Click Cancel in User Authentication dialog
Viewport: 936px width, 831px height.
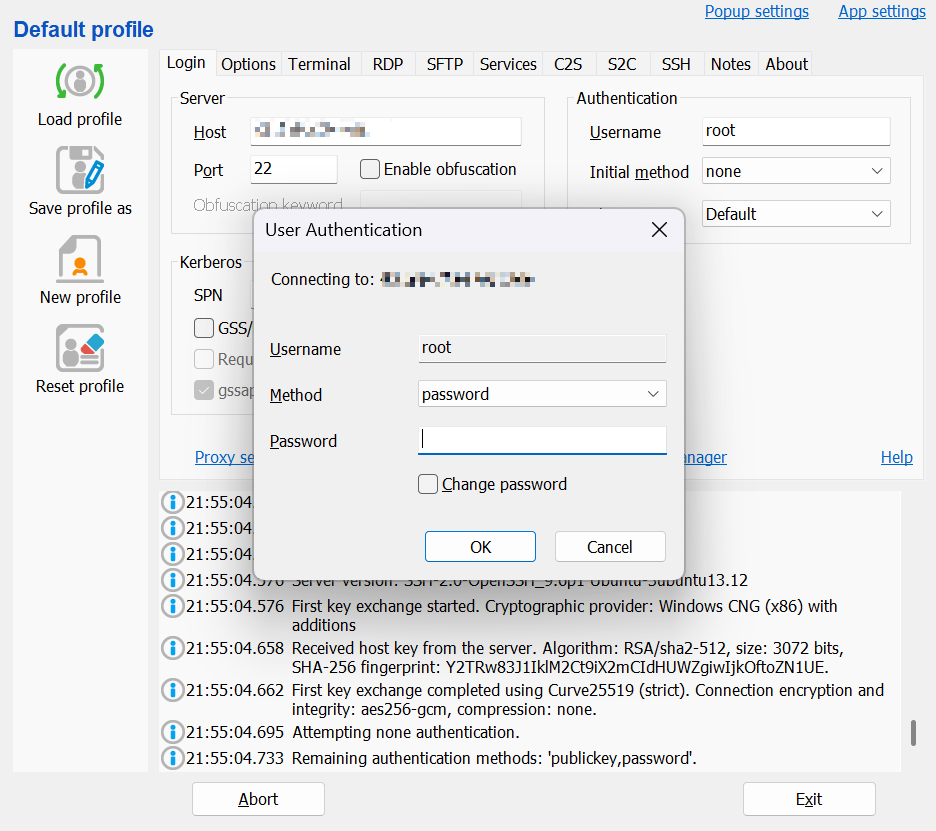coord(610,547)
